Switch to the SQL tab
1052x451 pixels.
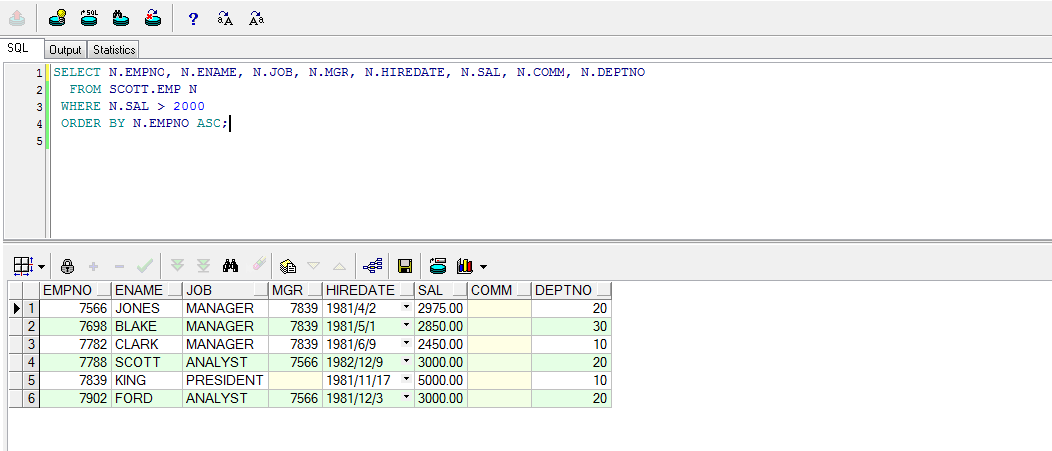pos(17,48)
